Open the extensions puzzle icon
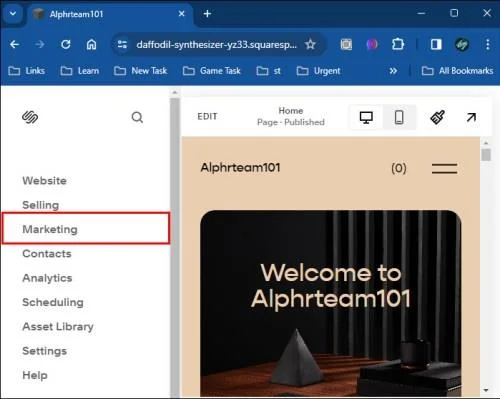 (x=398, y=44)
